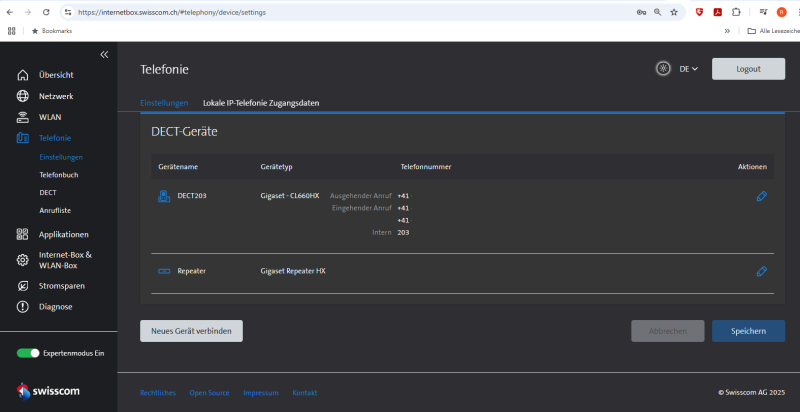Click the Logout button
Viewport: 800px width, 412px height.
point(748,69)
